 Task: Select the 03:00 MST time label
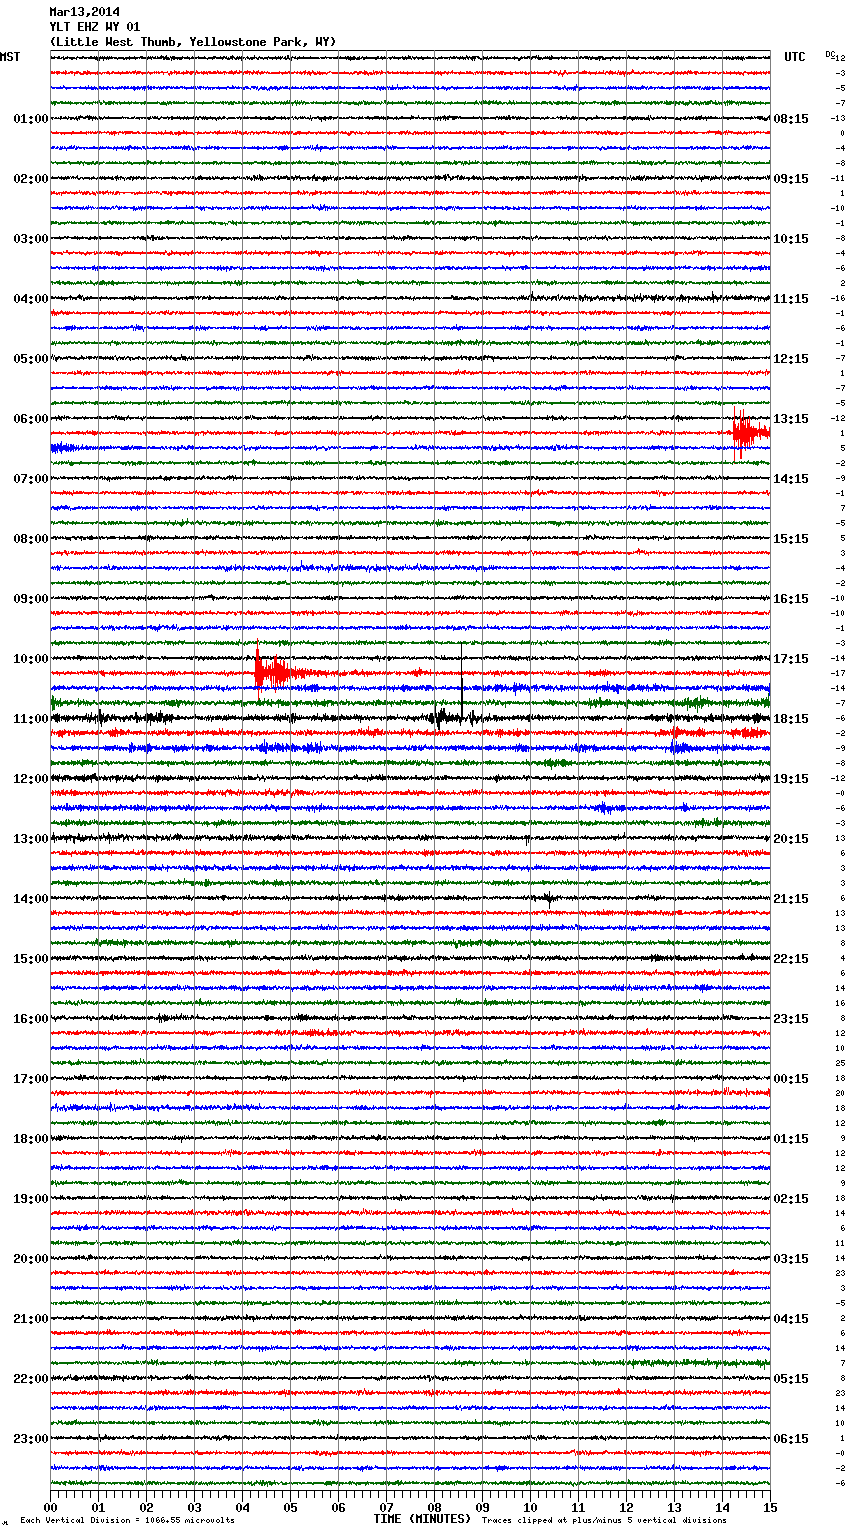click(30, 239)
